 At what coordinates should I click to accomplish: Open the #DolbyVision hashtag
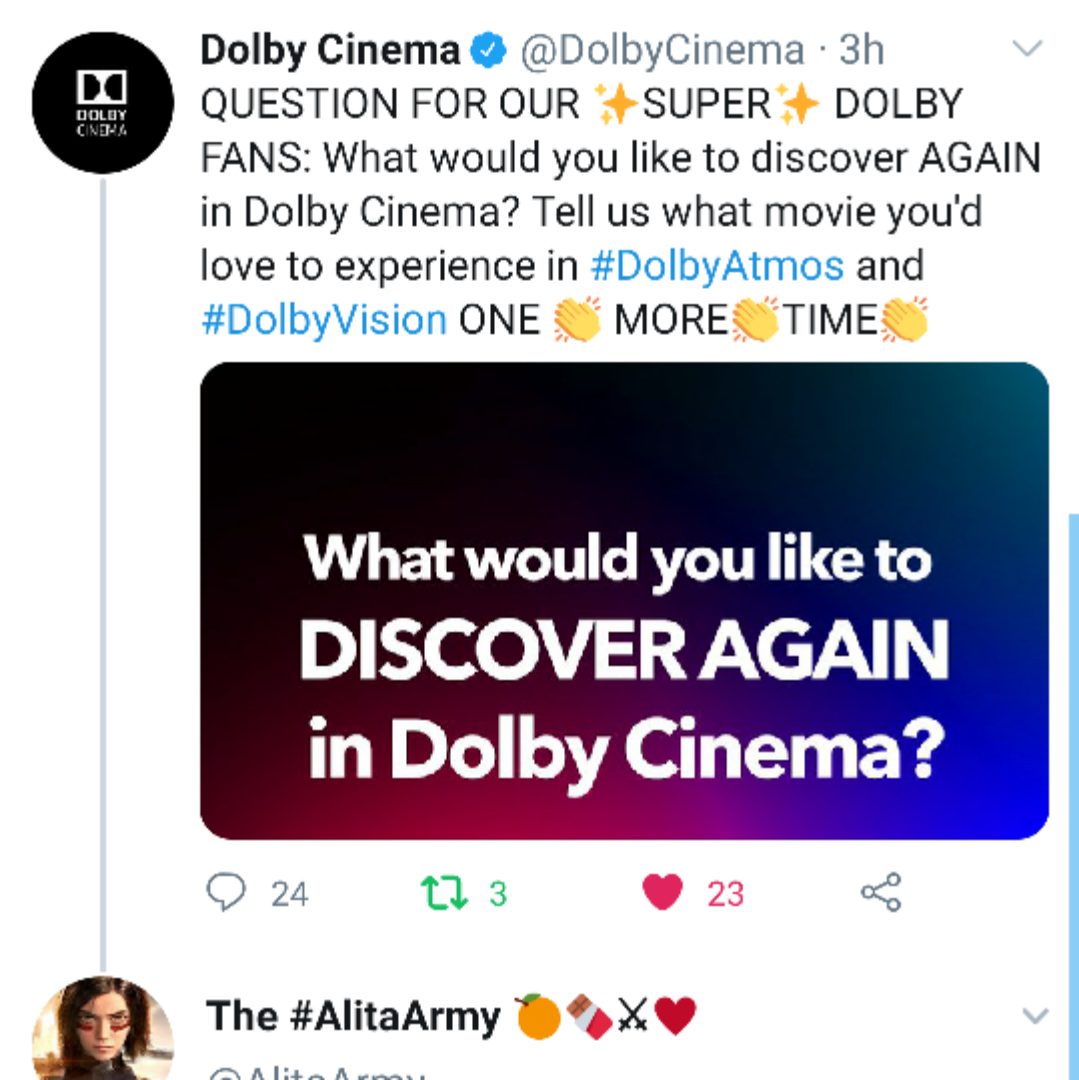tap(324, 320)
